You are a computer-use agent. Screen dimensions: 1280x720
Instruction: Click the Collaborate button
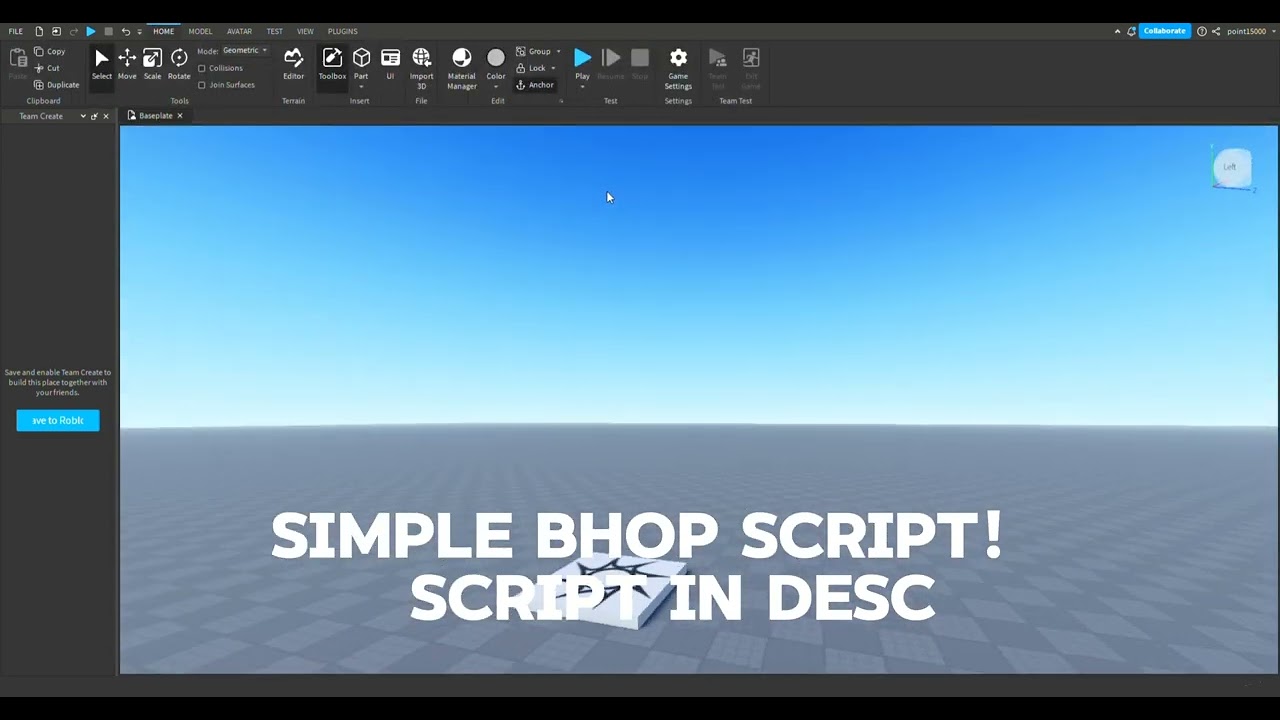pyautogui.click(x=1164, y=31)
